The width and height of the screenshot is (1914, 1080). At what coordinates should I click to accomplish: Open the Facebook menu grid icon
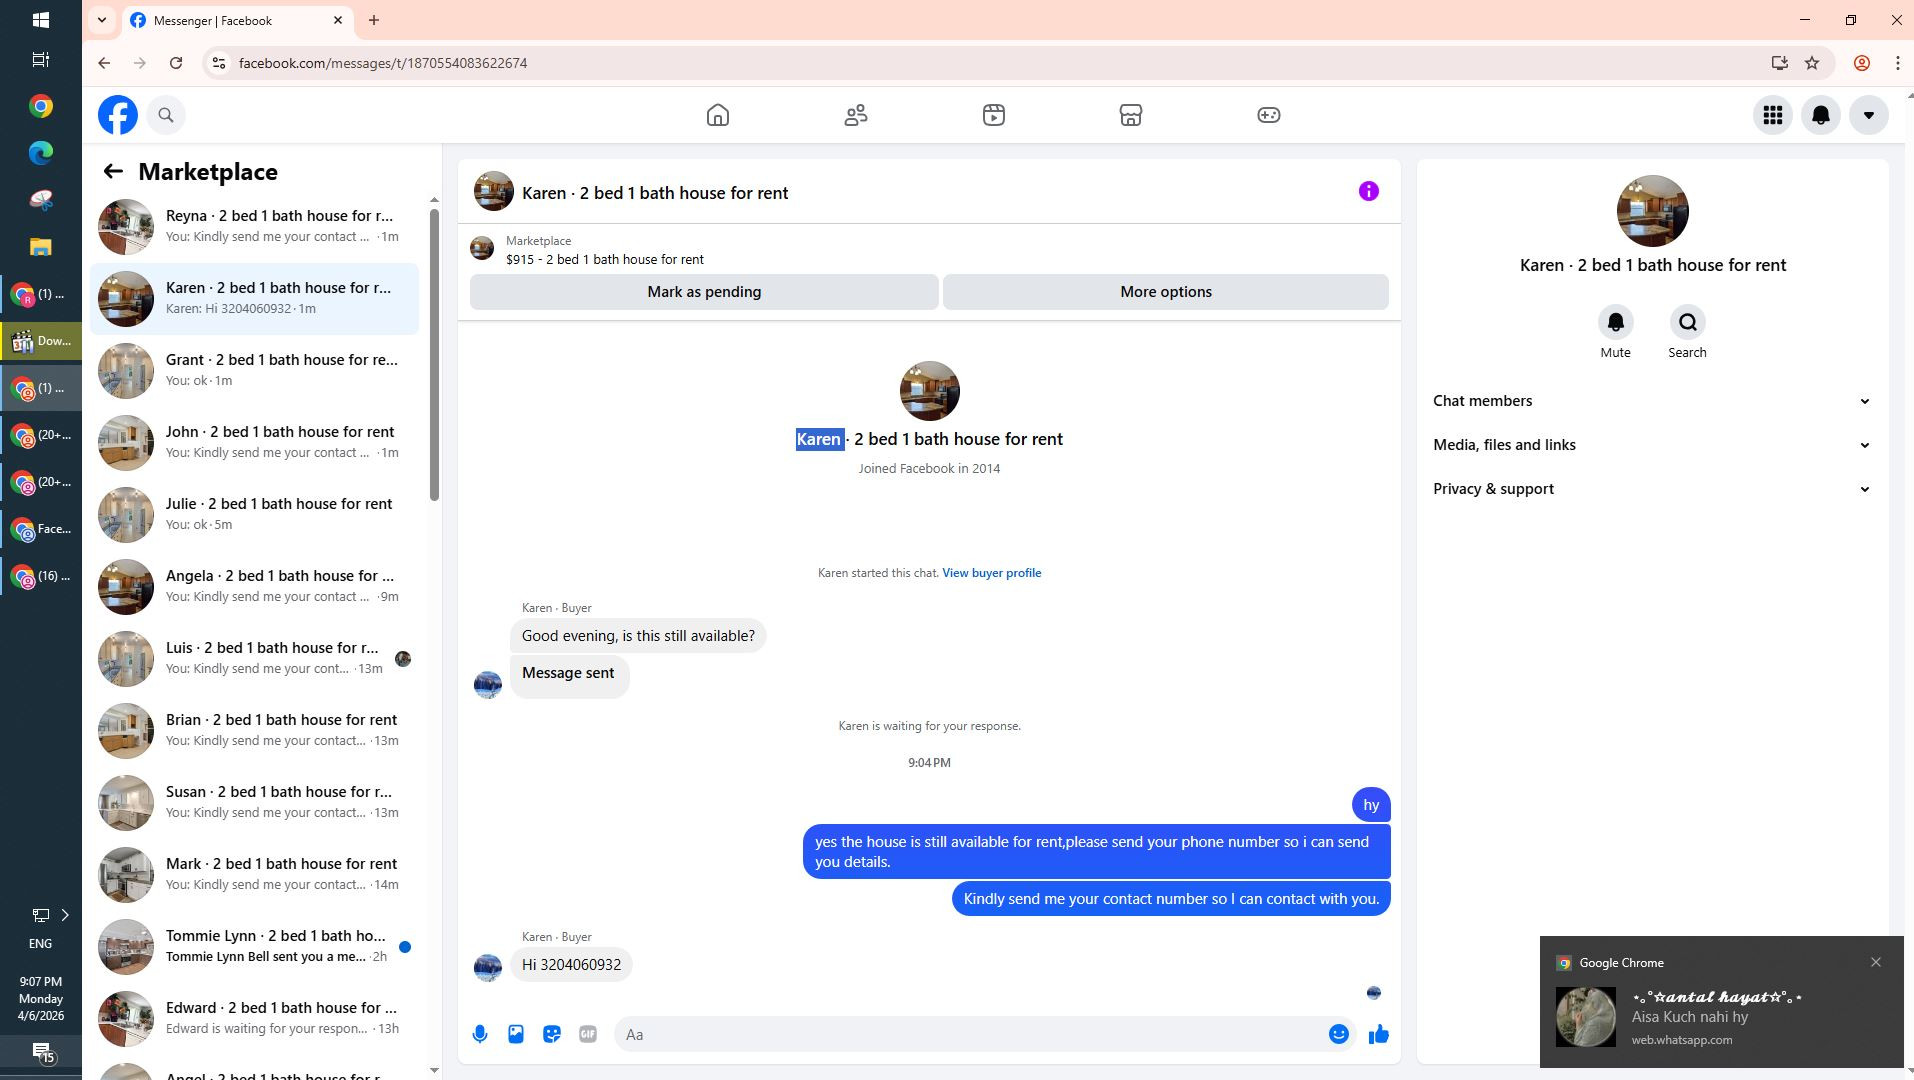(1772, 115)
